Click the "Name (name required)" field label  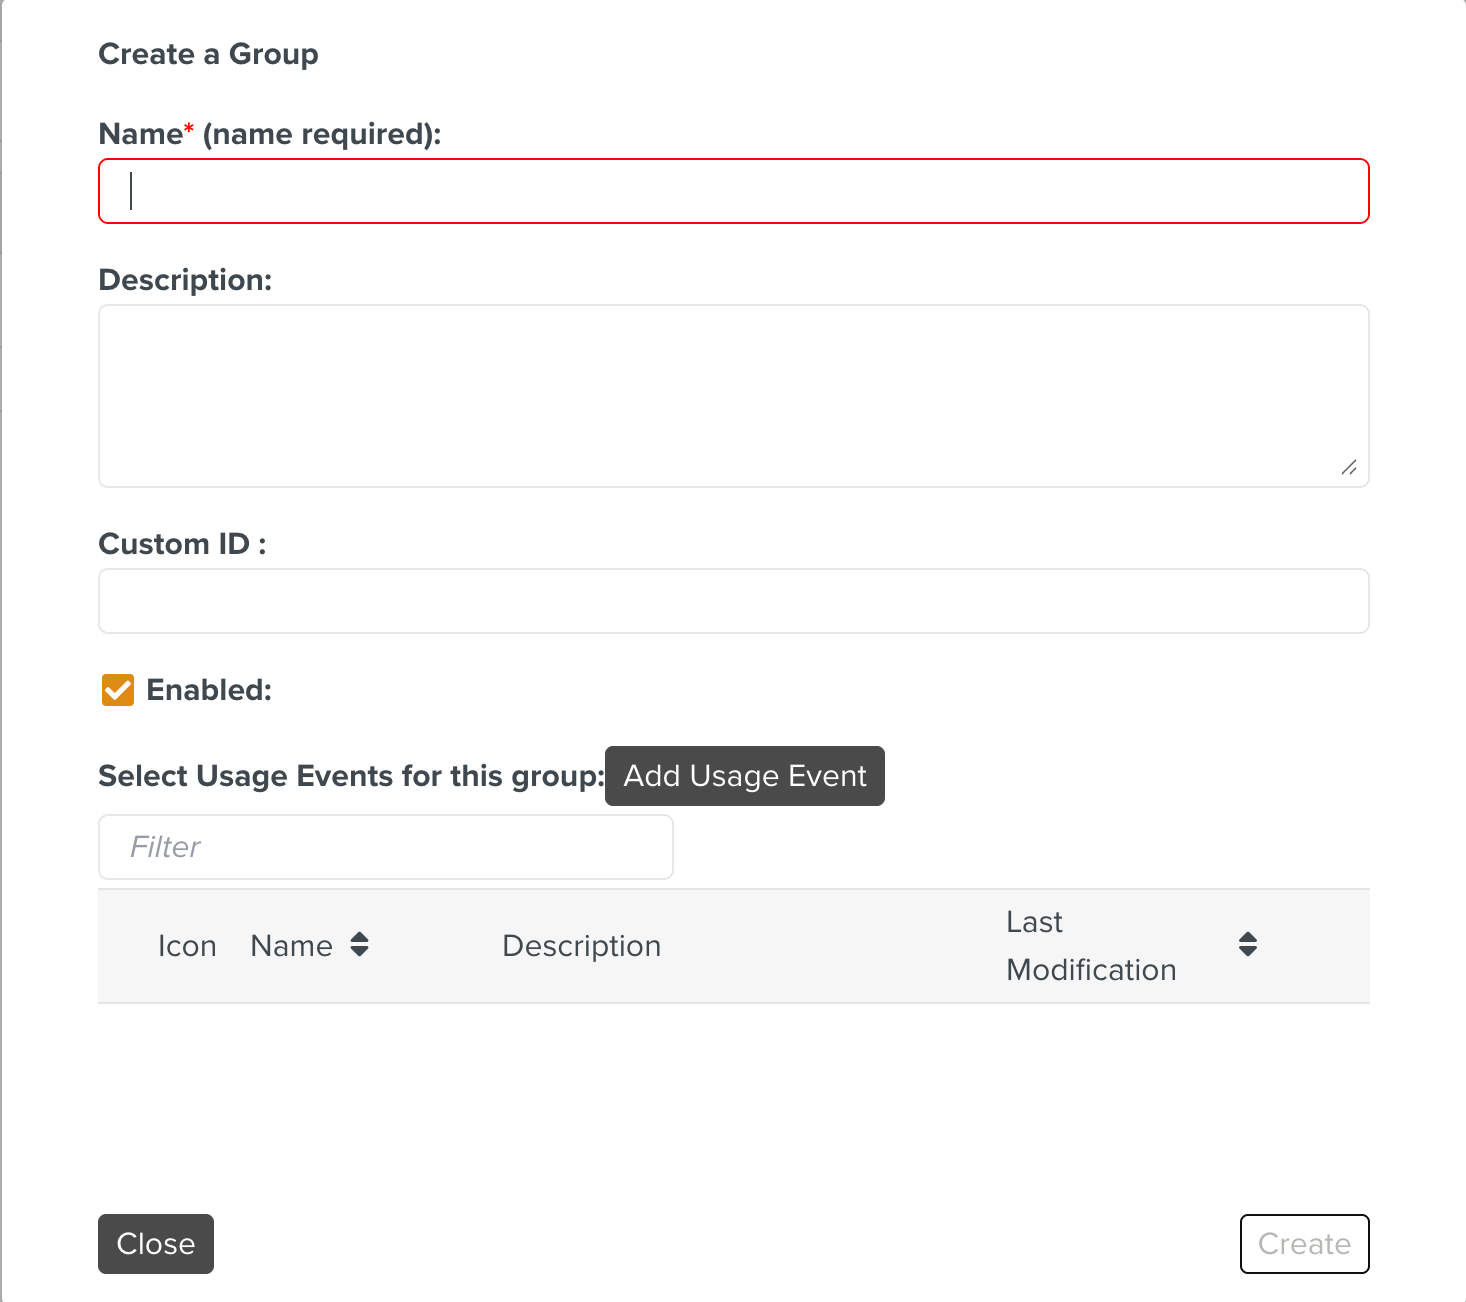point(270,134)
